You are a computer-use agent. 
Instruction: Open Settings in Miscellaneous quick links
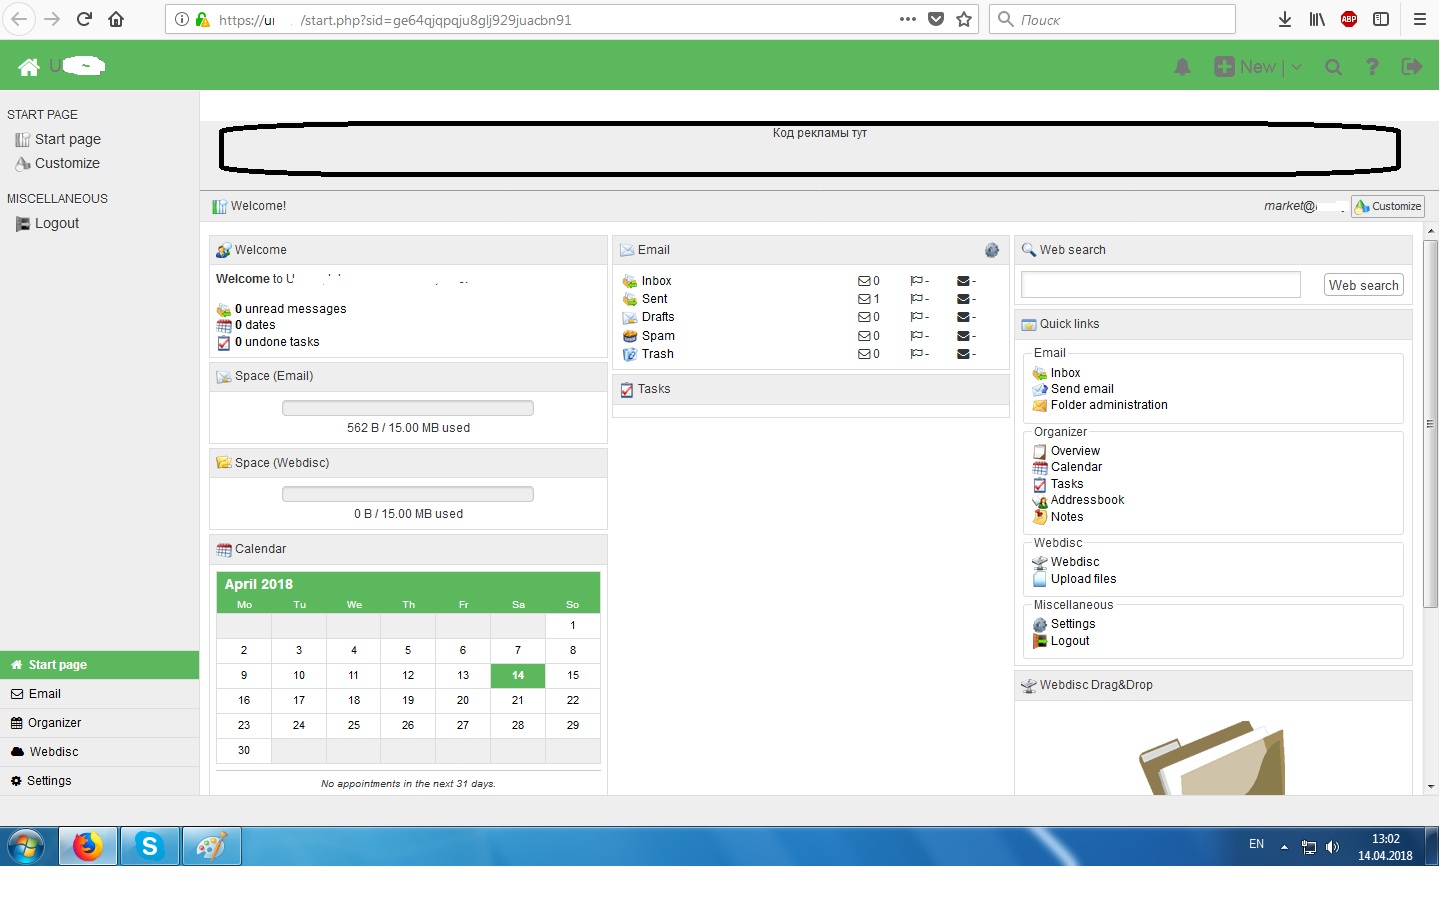1073,624
